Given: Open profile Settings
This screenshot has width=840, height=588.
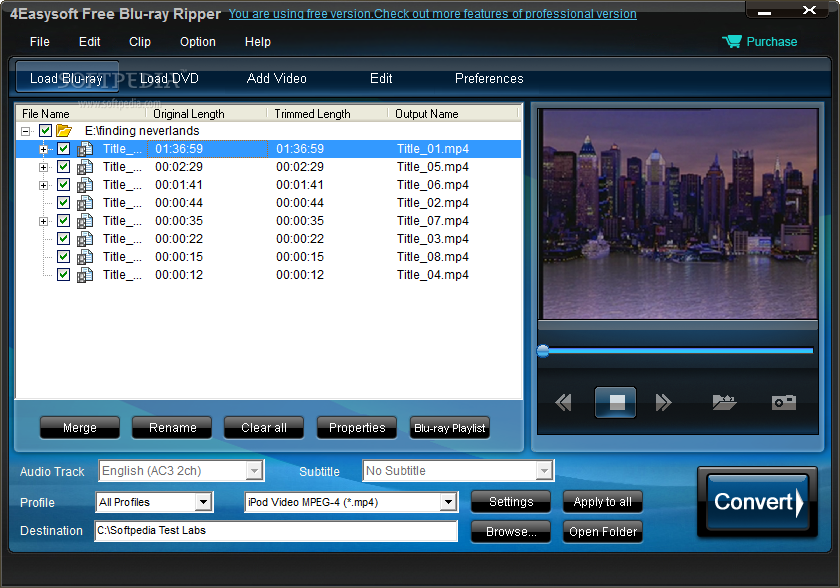Looking at the screenshot, I should (511, 502).
